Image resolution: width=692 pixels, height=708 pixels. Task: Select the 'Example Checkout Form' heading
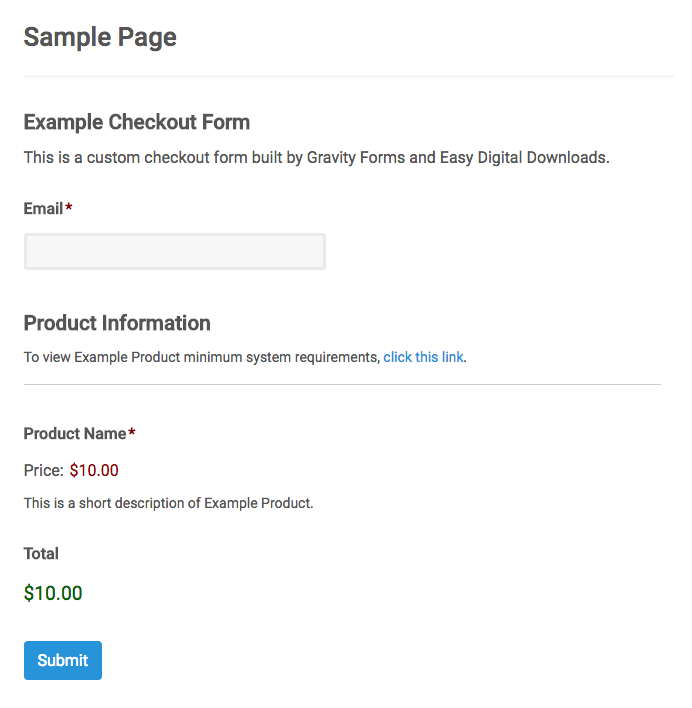[x=137, y=122]
